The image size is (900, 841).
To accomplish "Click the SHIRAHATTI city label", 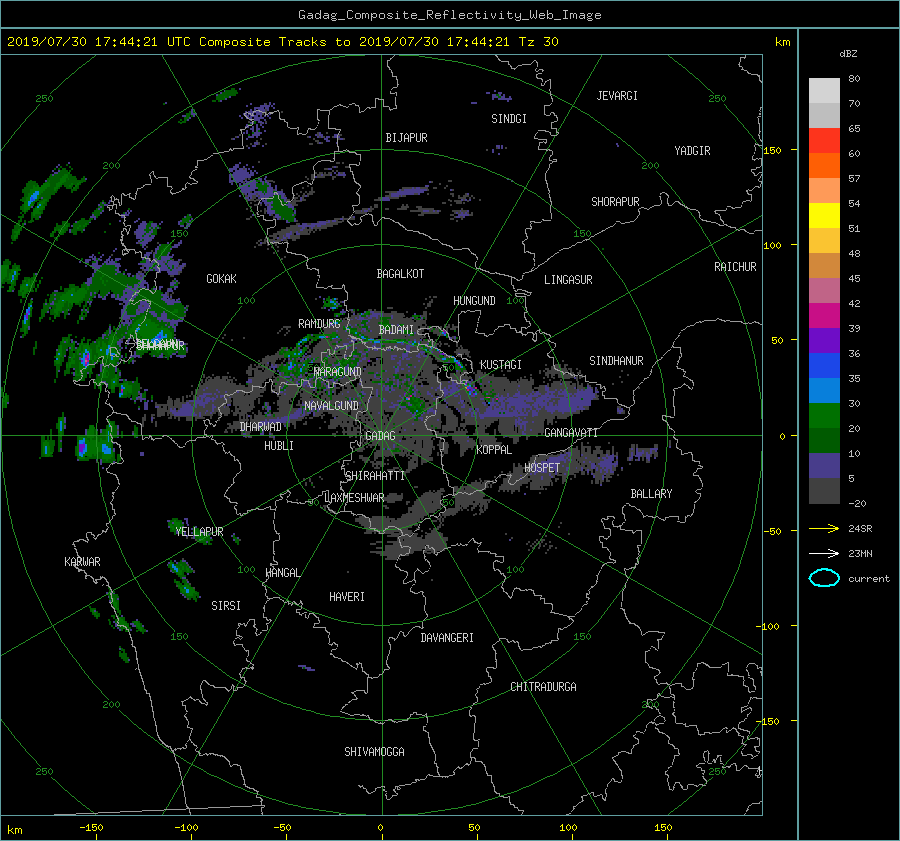I will pos(375,476).
